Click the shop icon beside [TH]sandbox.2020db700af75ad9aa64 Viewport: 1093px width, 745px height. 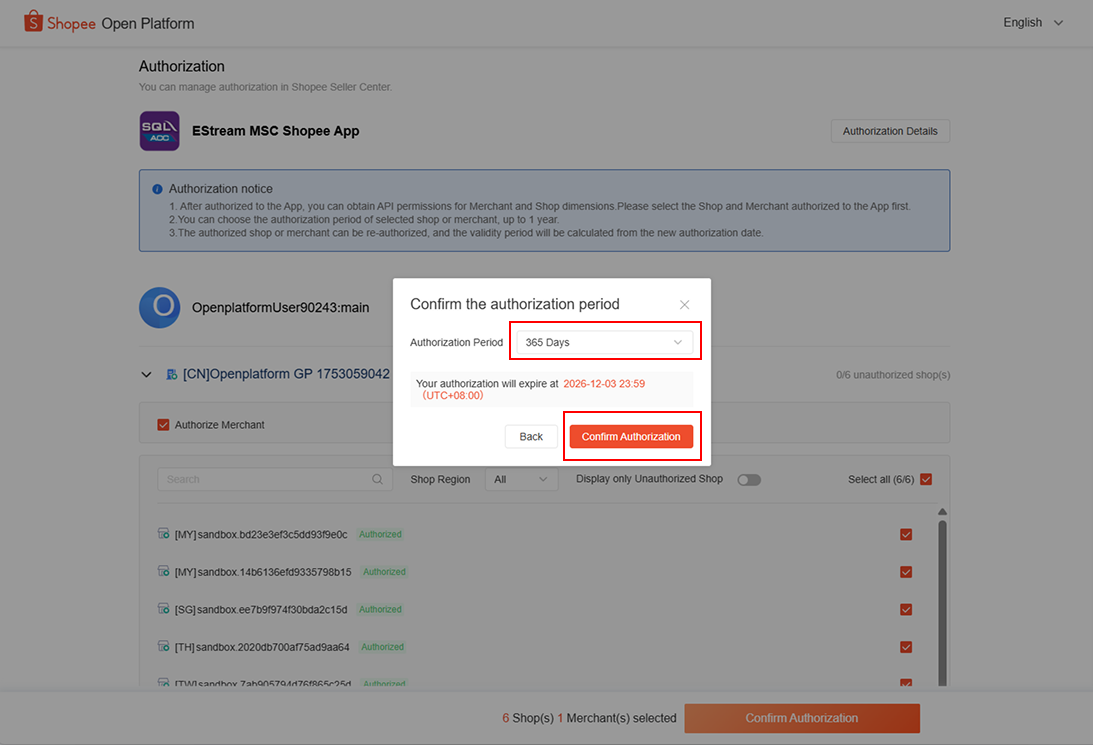(x=164, y=647)
